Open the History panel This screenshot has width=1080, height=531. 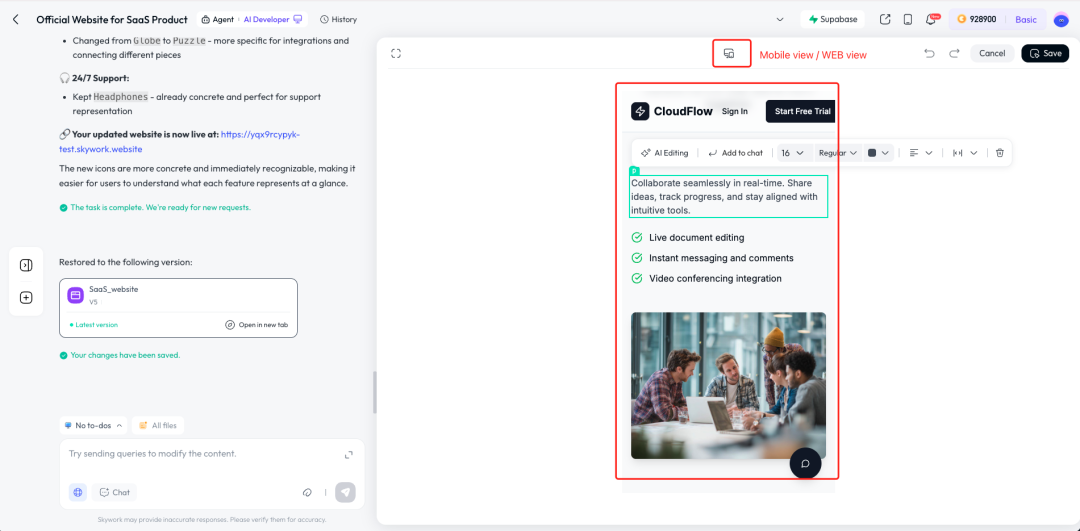click(338, 19)
